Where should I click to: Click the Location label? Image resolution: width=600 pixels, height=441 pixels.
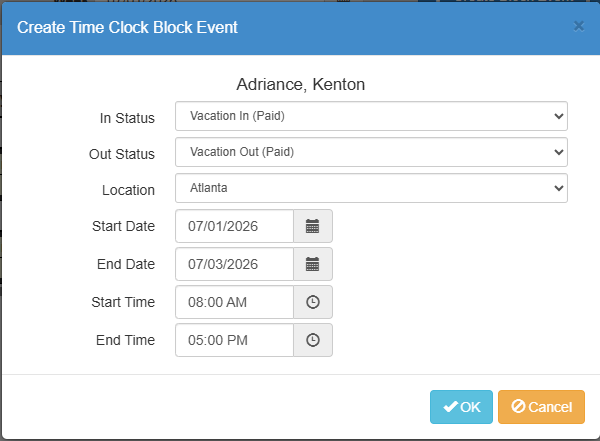[128, 190]
